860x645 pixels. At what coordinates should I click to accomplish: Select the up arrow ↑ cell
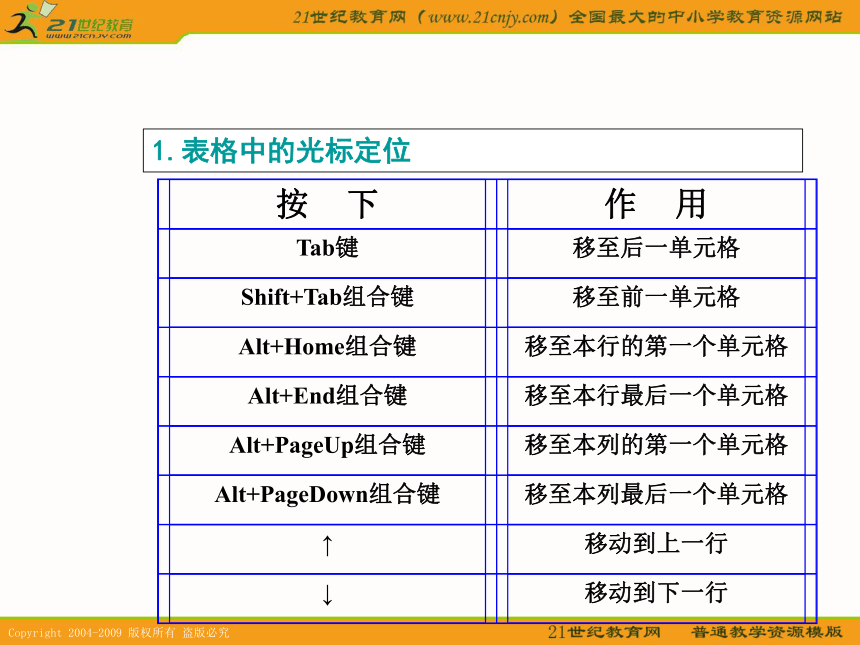[327, 549]
